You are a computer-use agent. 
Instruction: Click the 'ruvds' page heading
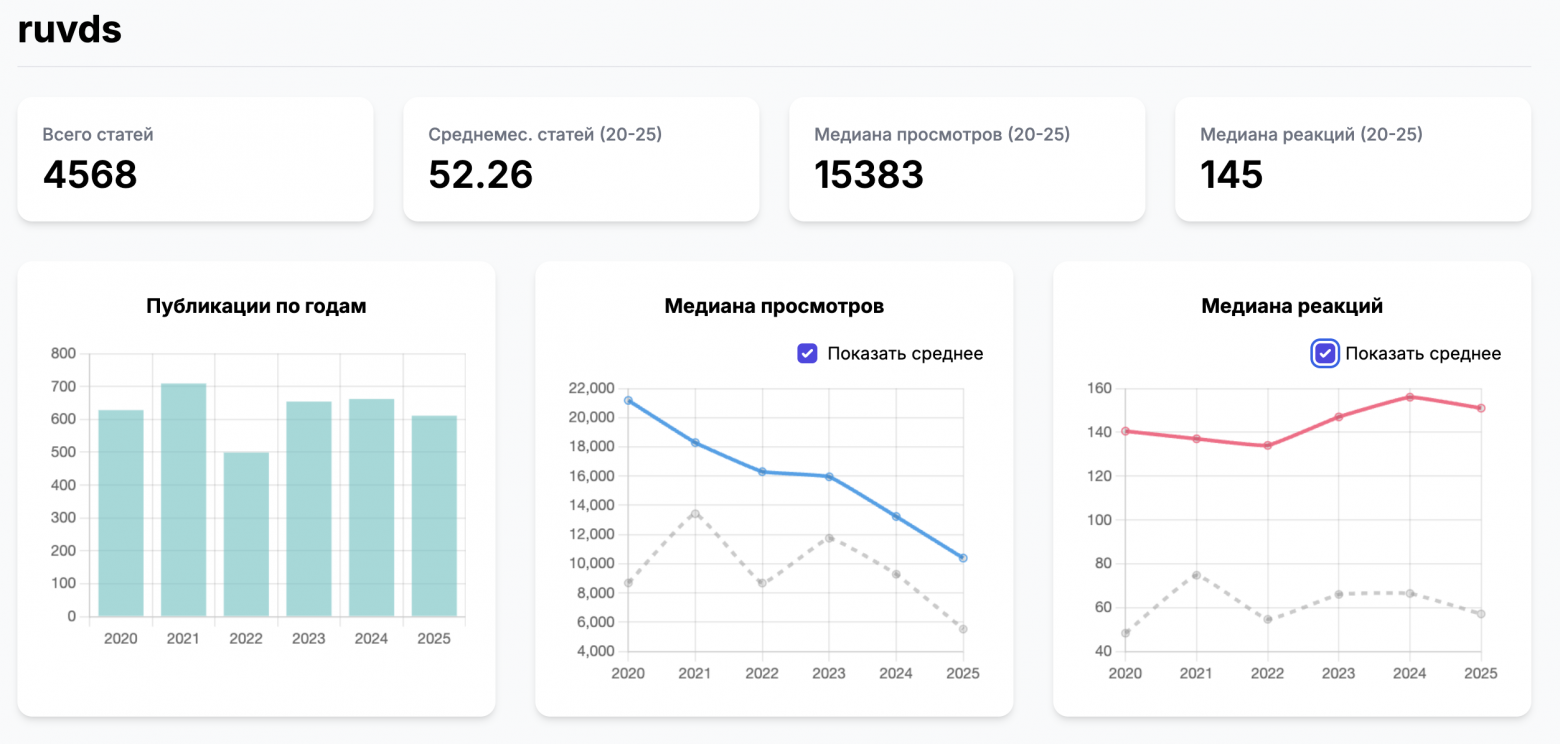(70, 30)
